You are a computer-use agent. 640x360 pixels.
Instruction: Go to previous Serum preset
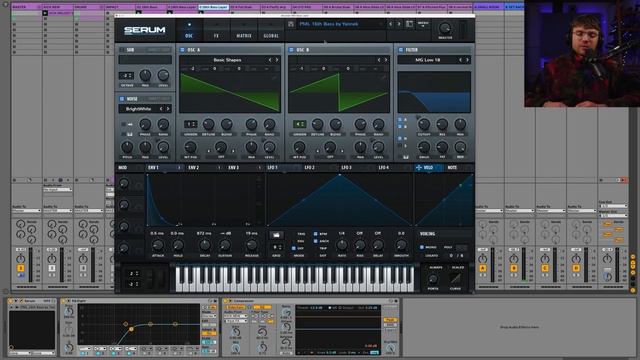(x=390, y=24)
